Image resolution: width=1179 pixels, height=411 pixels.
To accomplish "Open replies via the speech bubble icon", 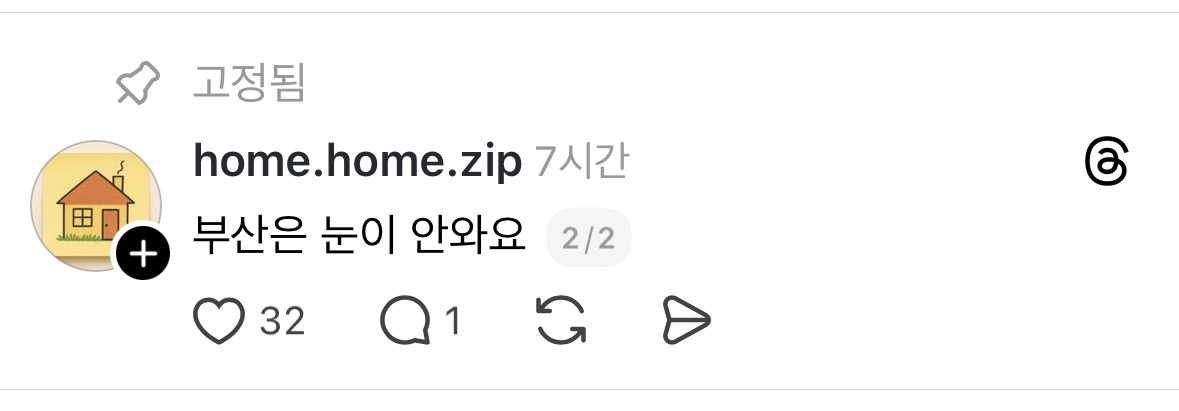I will tap(406, 321).
